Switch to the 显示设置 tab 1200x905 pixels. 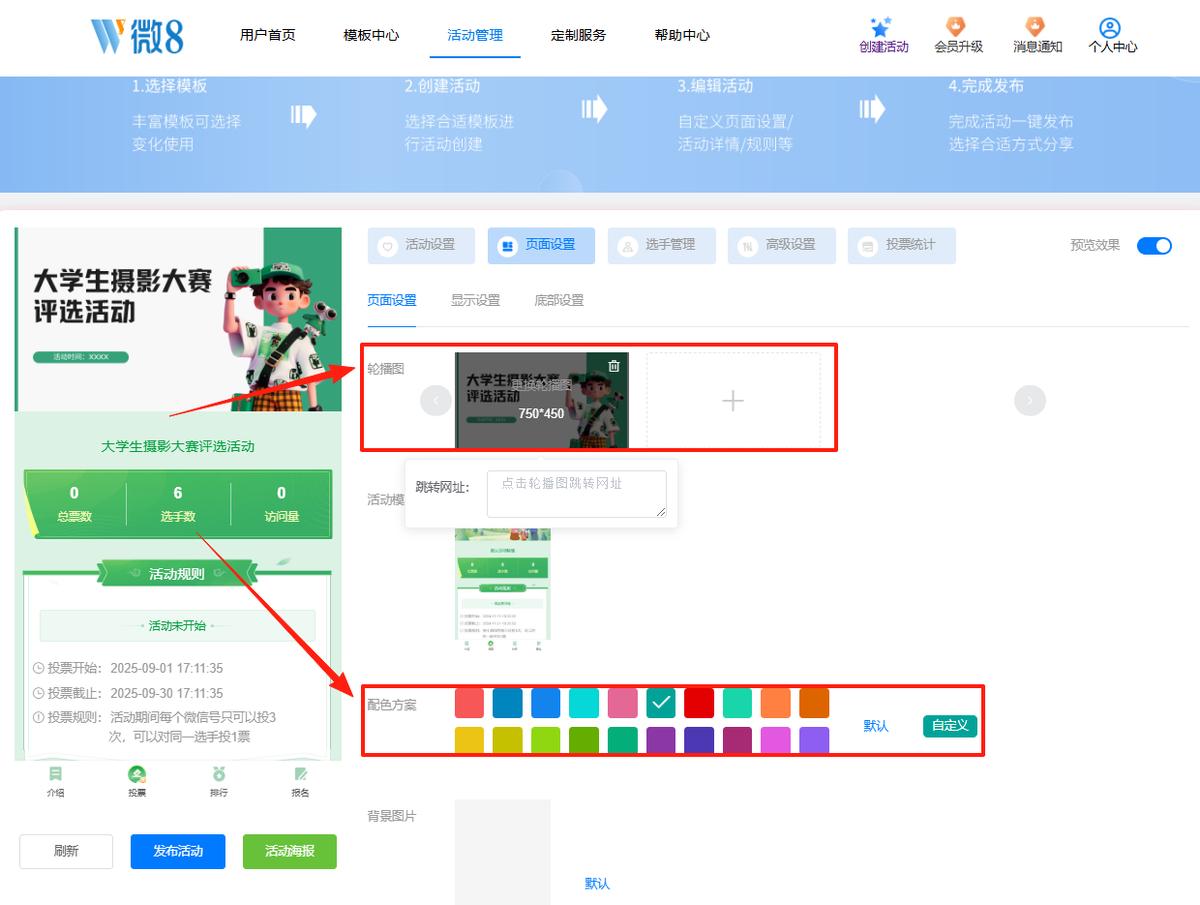tap(475, 300)
